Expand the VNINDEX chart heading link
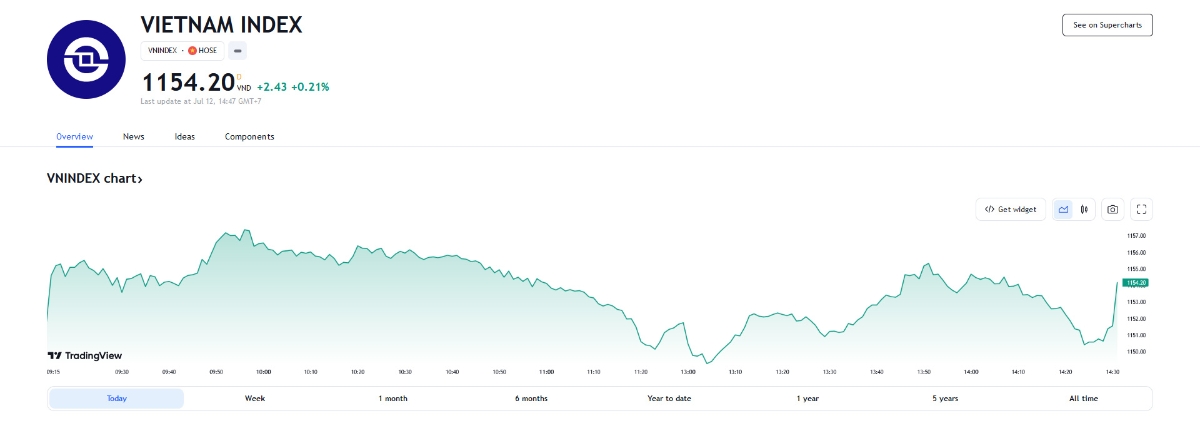Viewport: 1200px width, 428px height. click(95, 179)
